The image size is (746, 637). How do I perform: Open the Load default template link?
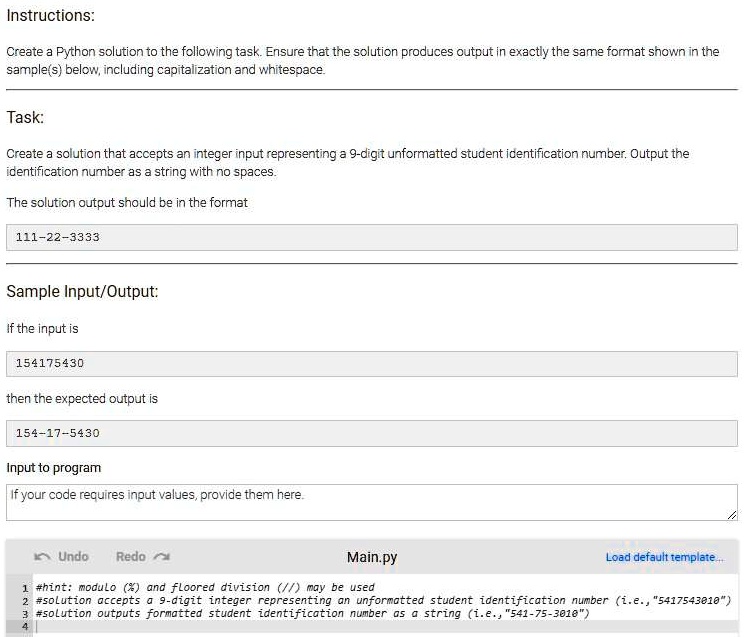664,557
